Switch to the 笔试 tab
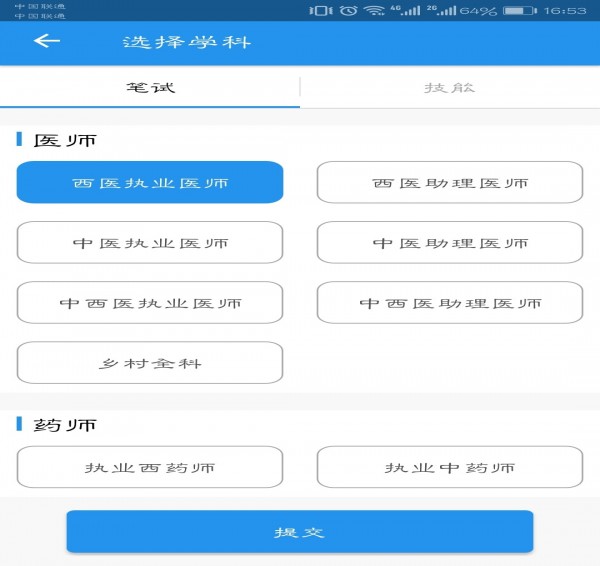 (150, 87)
